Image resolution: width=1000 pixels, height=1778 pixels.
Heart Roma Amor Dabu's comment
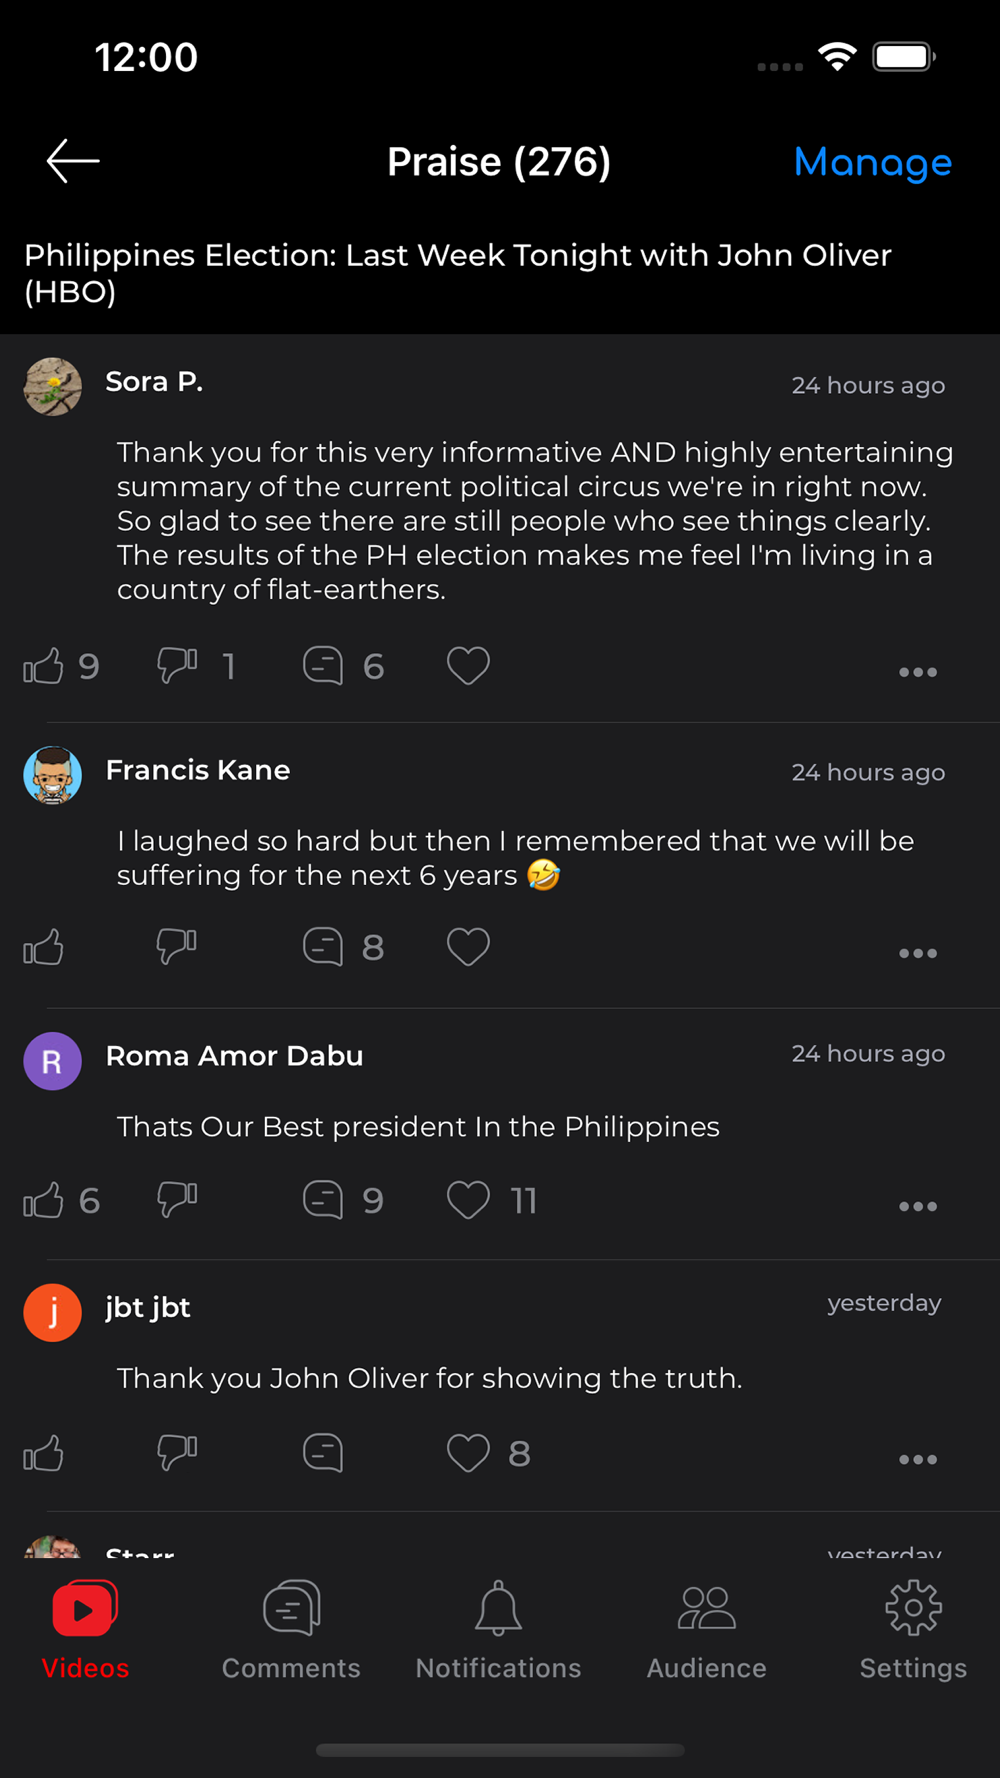pyautogui.click(x=468, y=1200)
